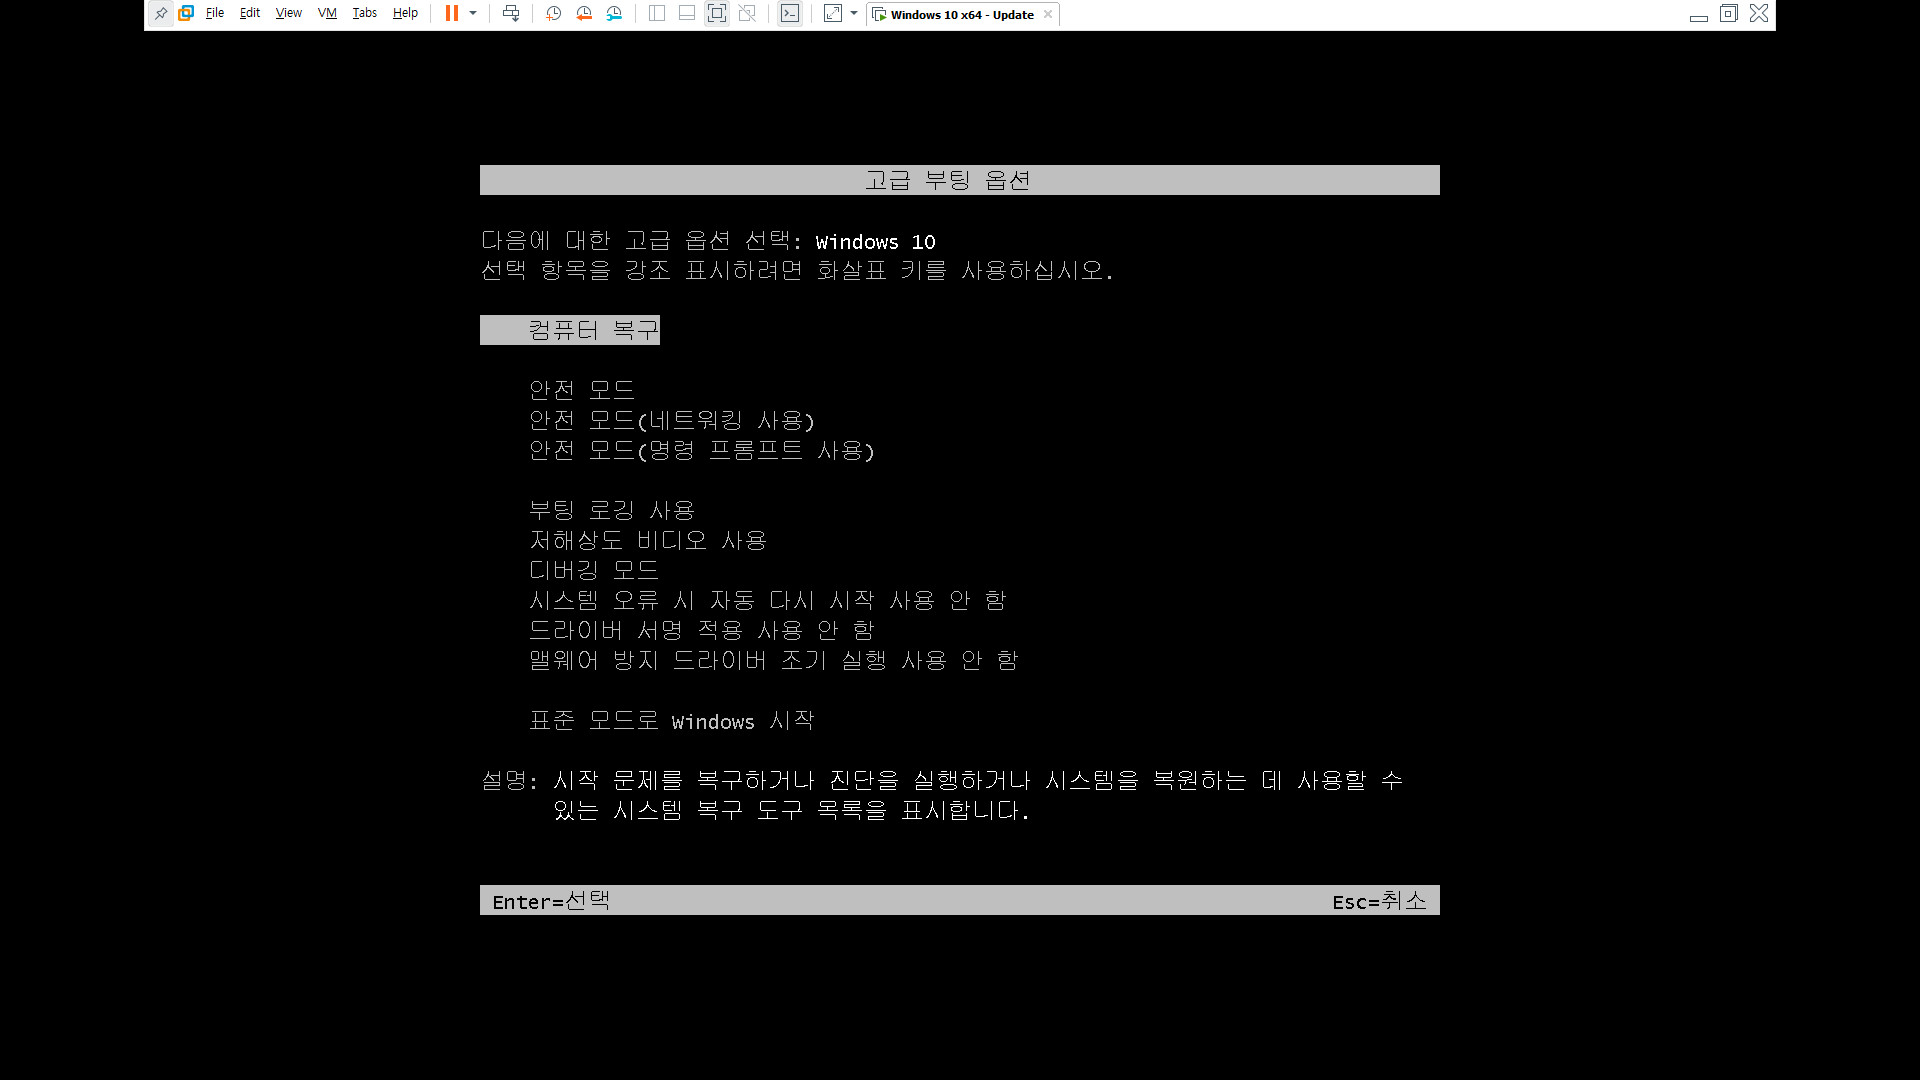The height and width of the screenshot is (1080, 1920).
Task: Select 디버깅 모드 option
Action: tap(594, 570)
